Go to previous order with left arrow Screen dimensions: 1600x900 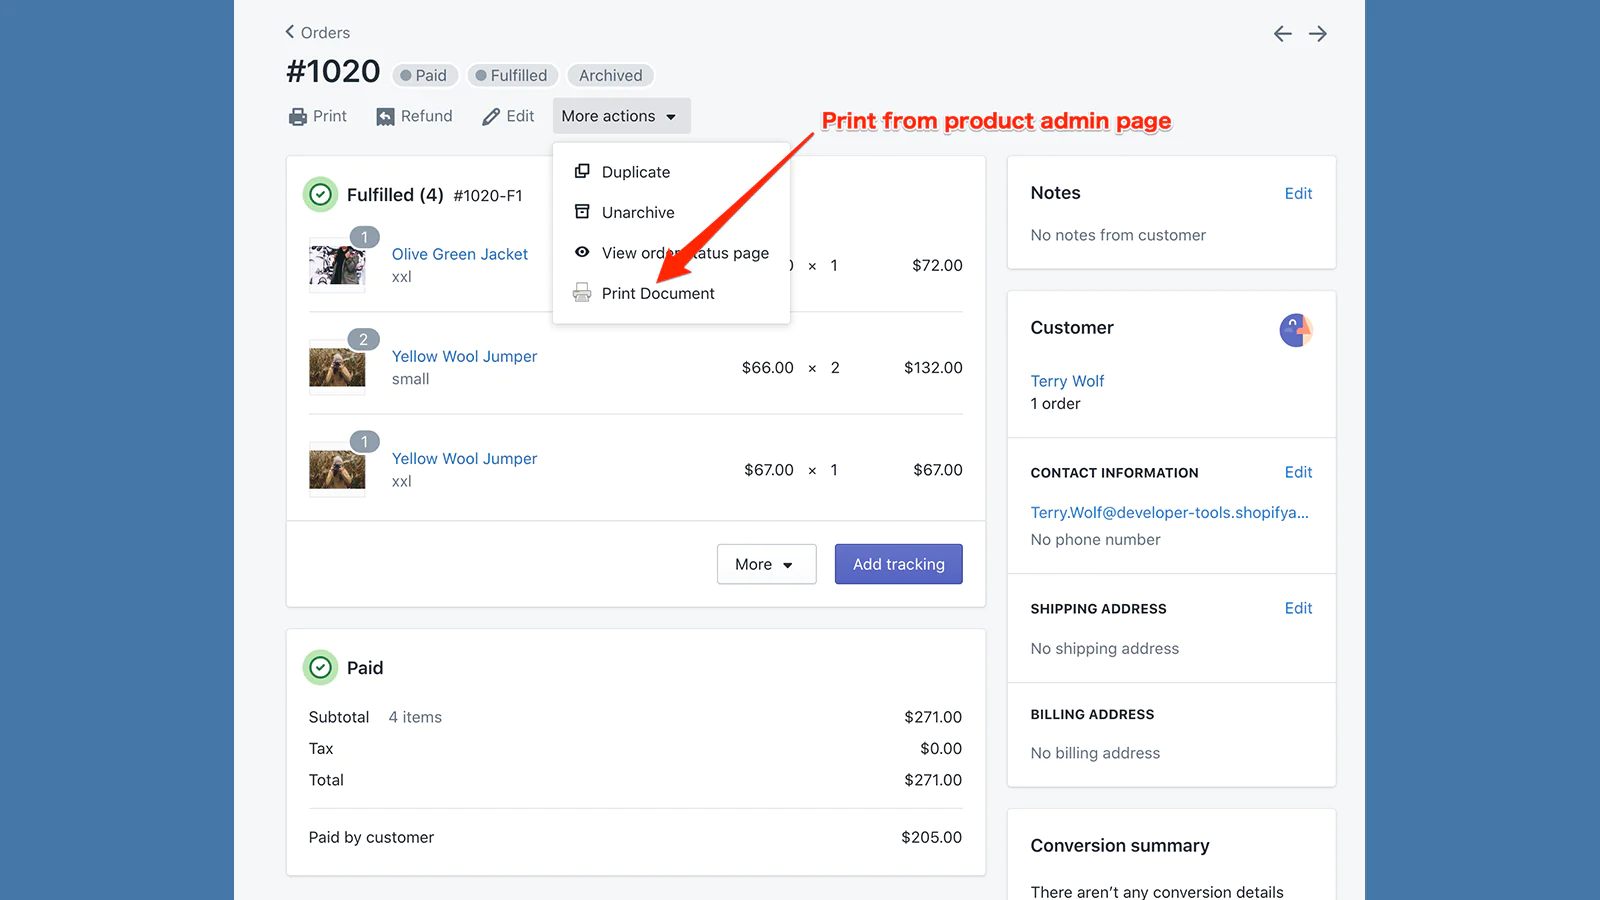click(x=1282, y=34)
